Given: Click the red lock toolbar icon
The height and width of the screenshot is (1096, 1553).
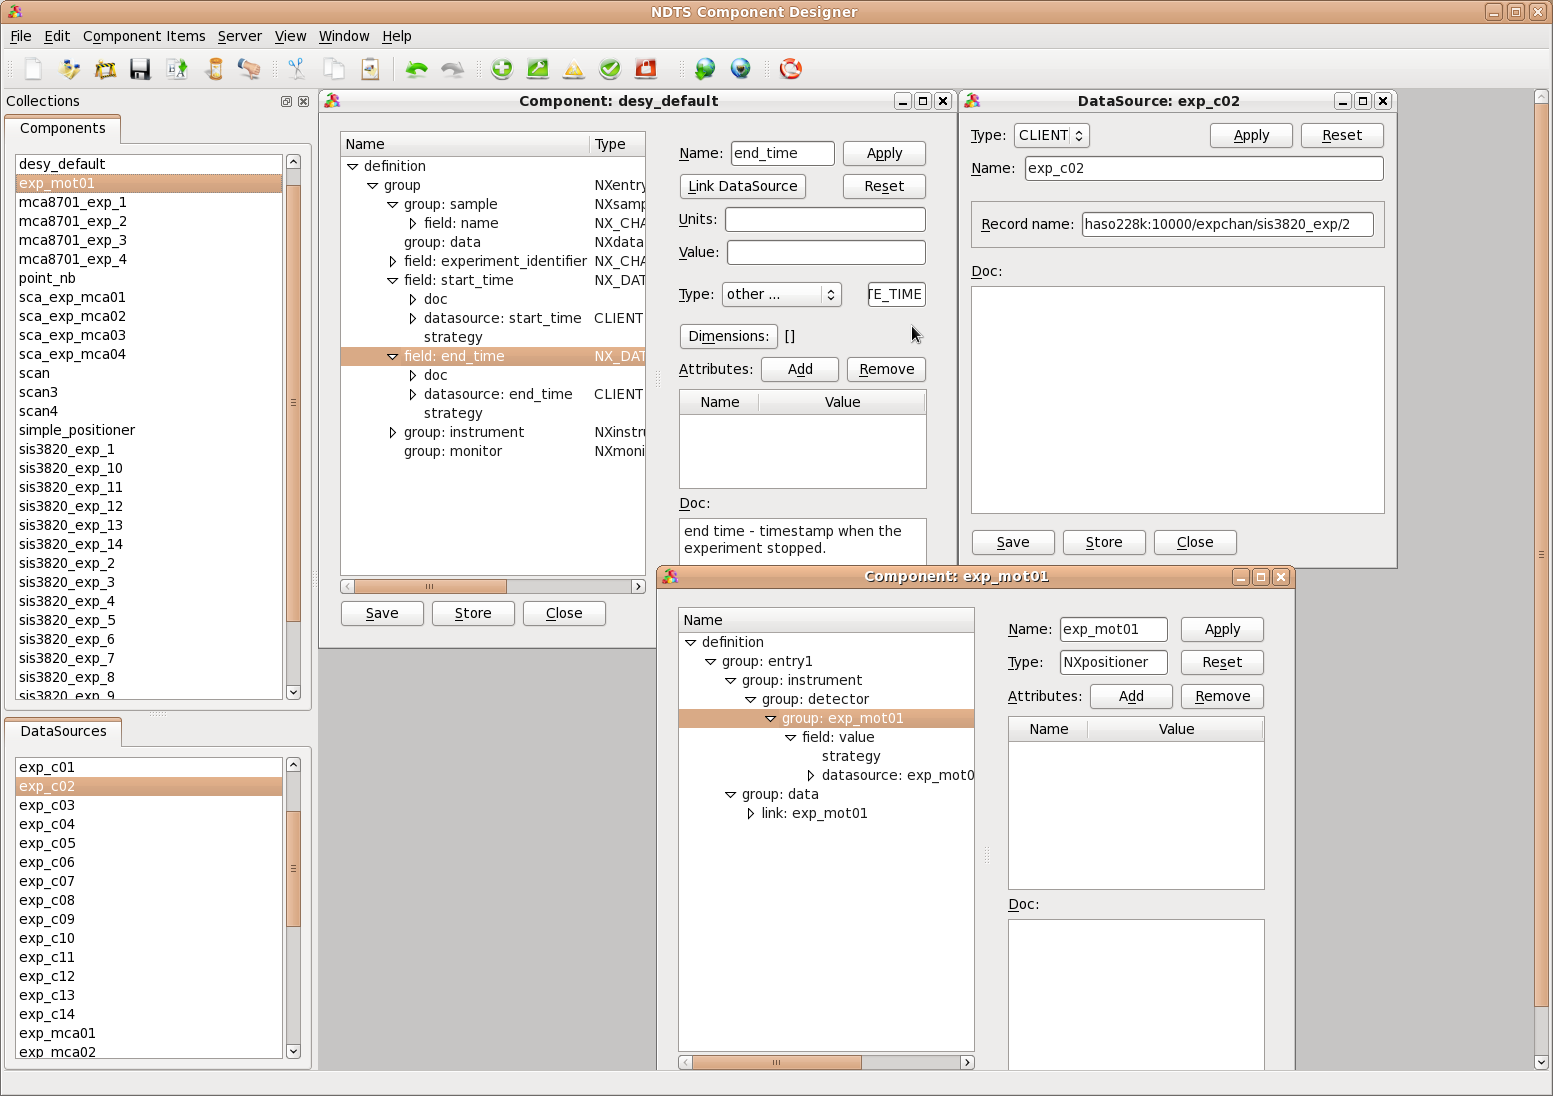Looking at the screenshot, I should coord(645,69).
